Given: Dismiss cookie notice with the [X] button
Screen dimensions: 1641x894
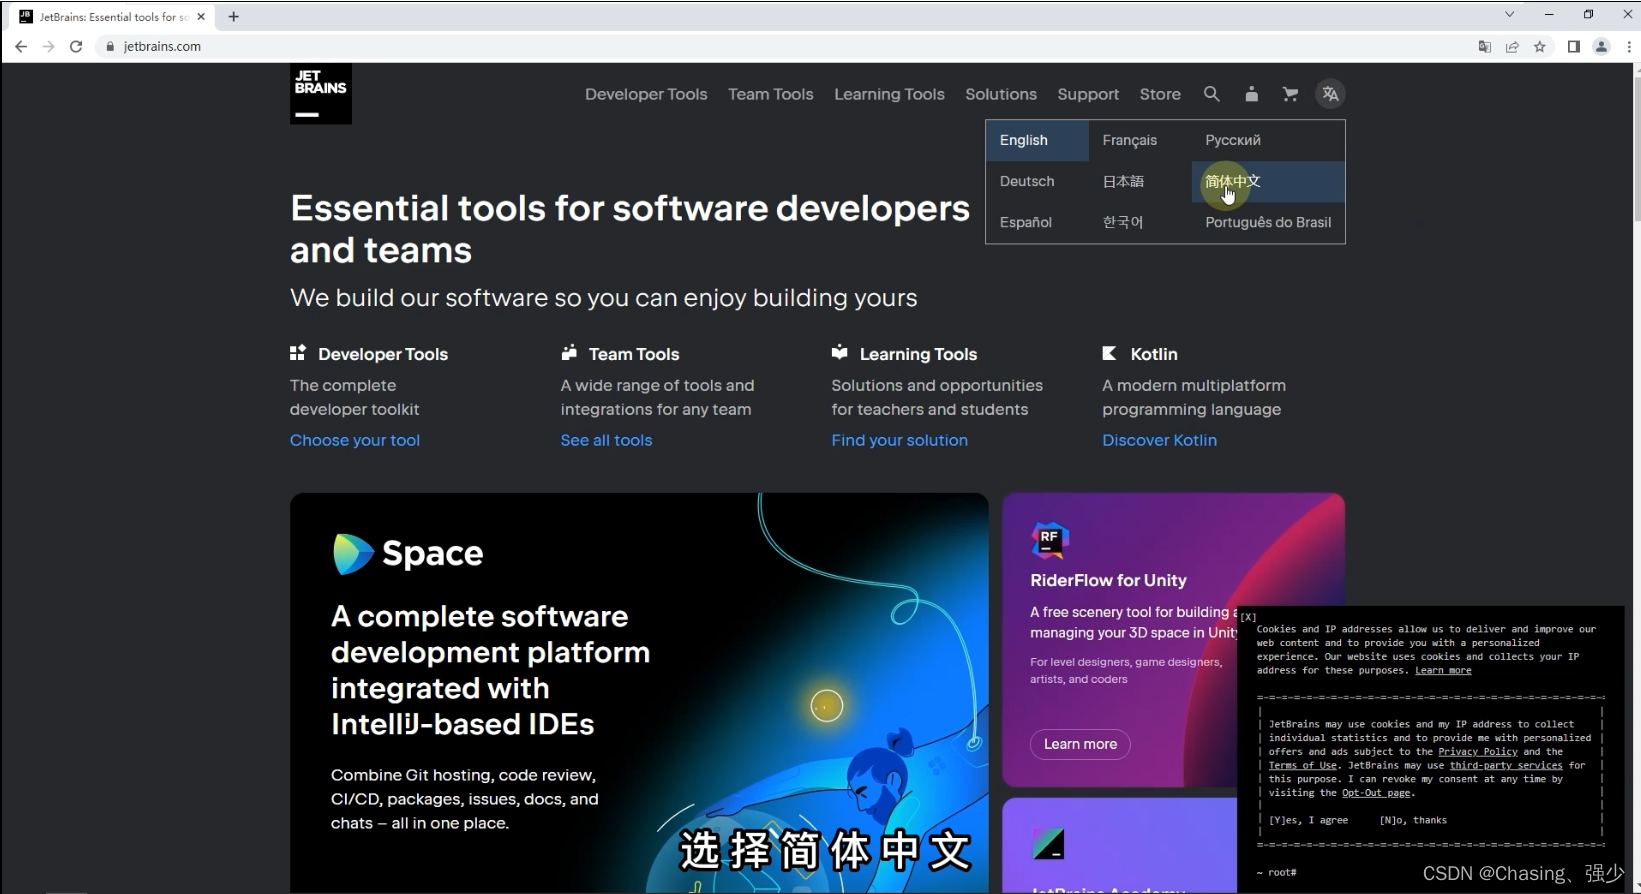Looking at the screenshot, I should (x=1248, y=617).
